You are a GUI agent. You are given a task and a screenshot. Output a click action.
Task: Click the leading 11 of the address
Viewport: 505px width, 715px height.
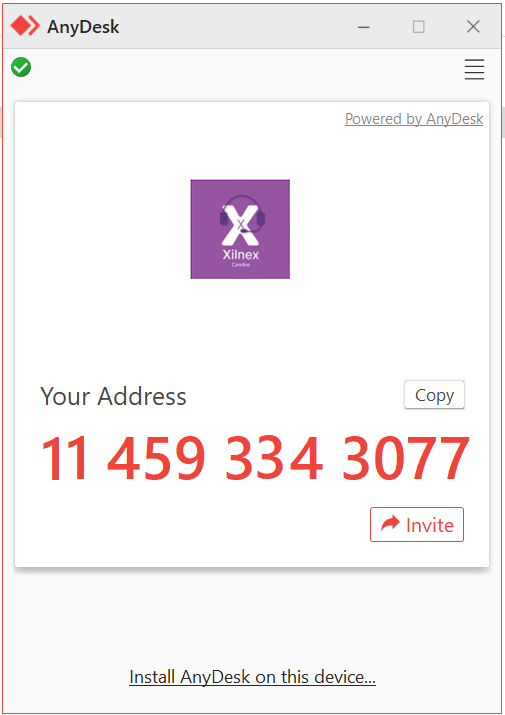click(64, 458)
